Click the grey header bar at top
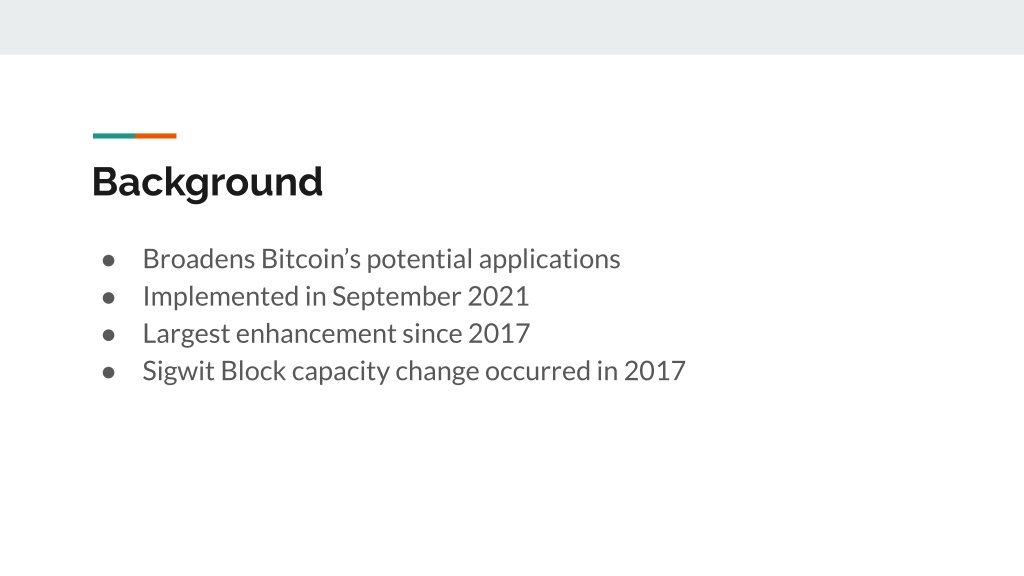This screenshot has width=1024, height=576. coord(512,27)
